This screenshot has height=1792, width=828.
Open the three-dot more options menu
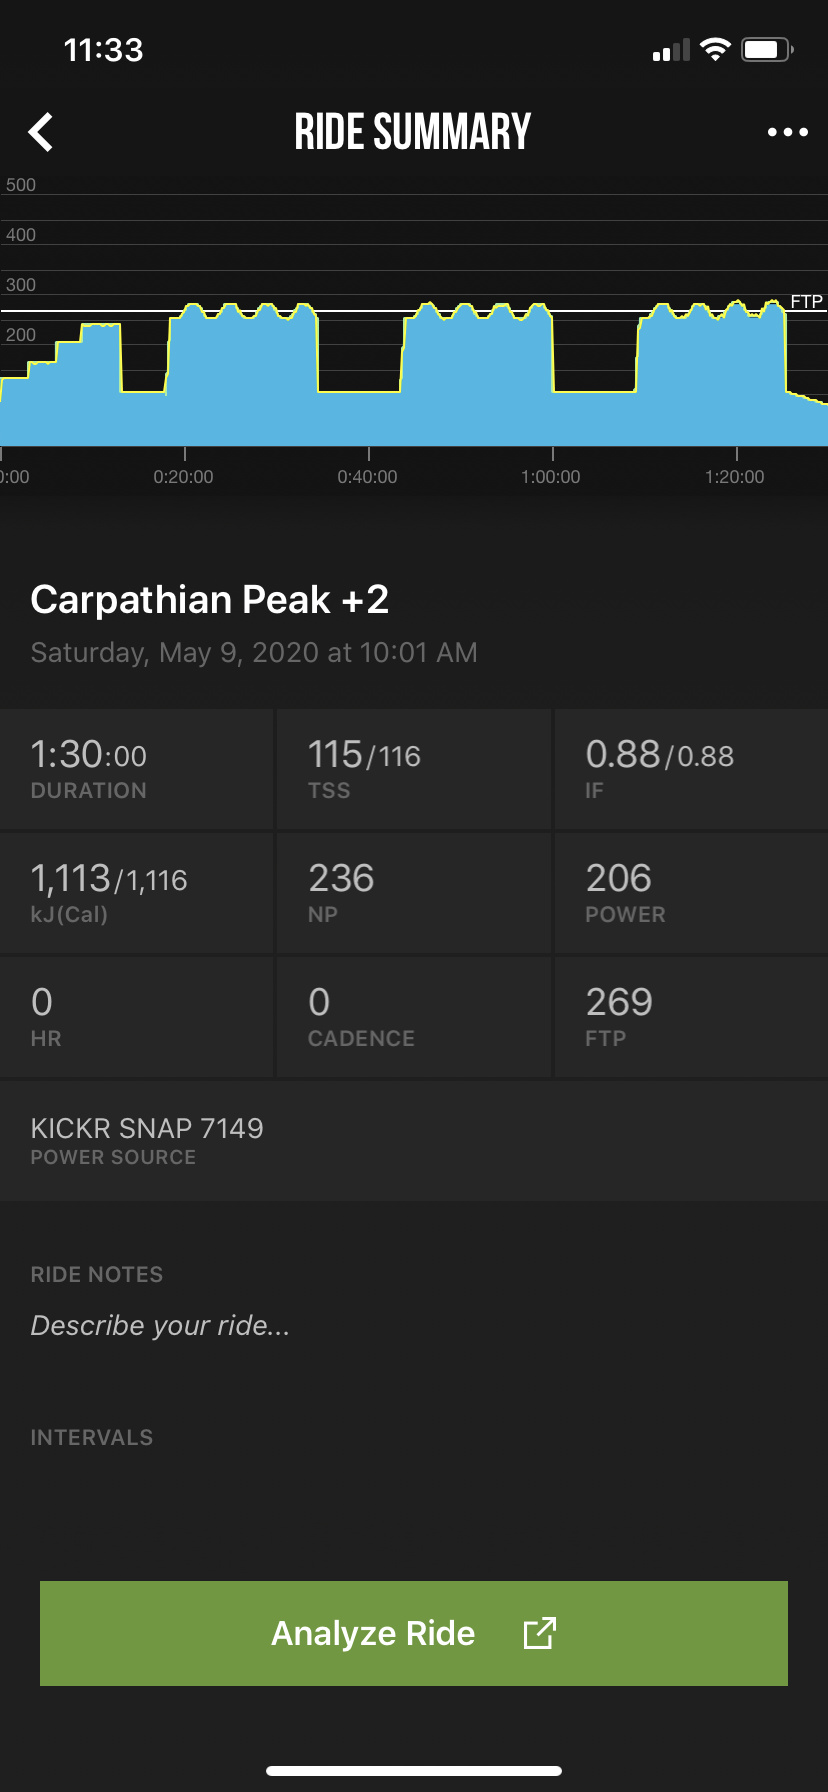(x=787, y=132)
